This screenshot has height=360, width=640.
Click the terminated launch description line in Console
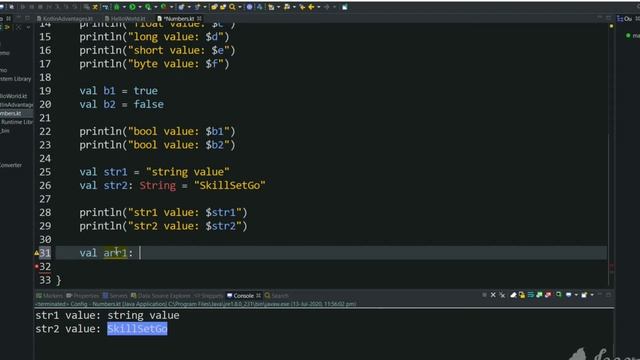tap(196, 304)
